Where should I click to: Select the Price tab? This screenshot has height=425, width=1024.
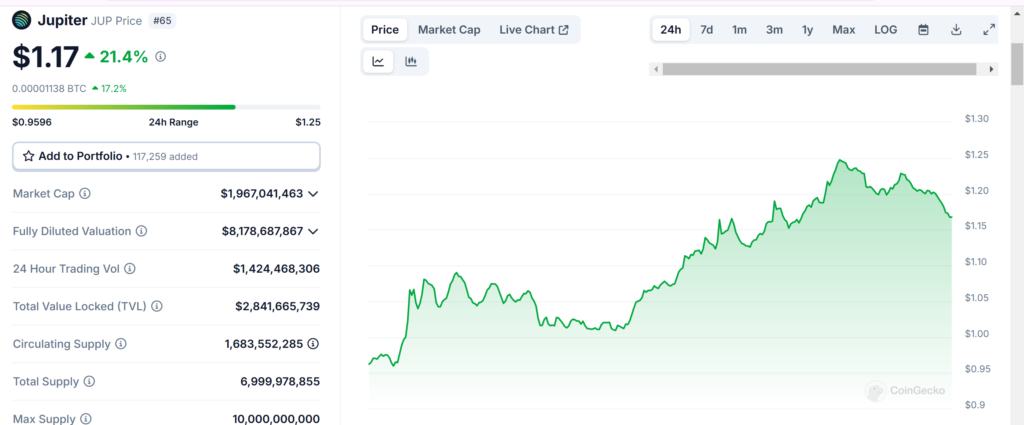click(385, 30)
